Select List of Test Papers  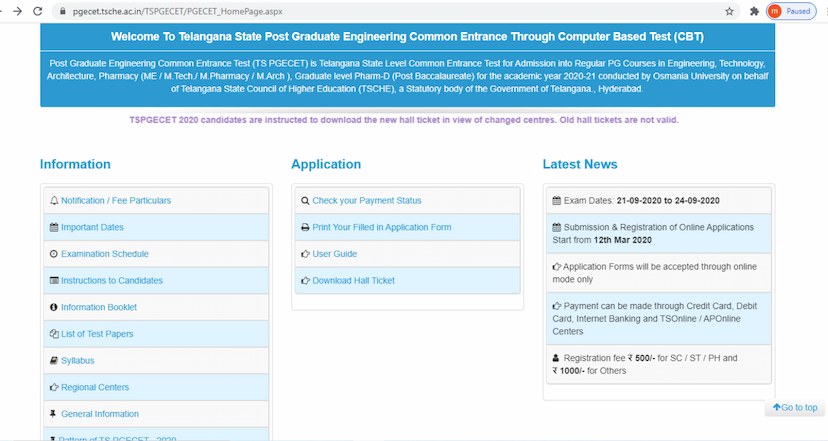click(x=96, y=334)
